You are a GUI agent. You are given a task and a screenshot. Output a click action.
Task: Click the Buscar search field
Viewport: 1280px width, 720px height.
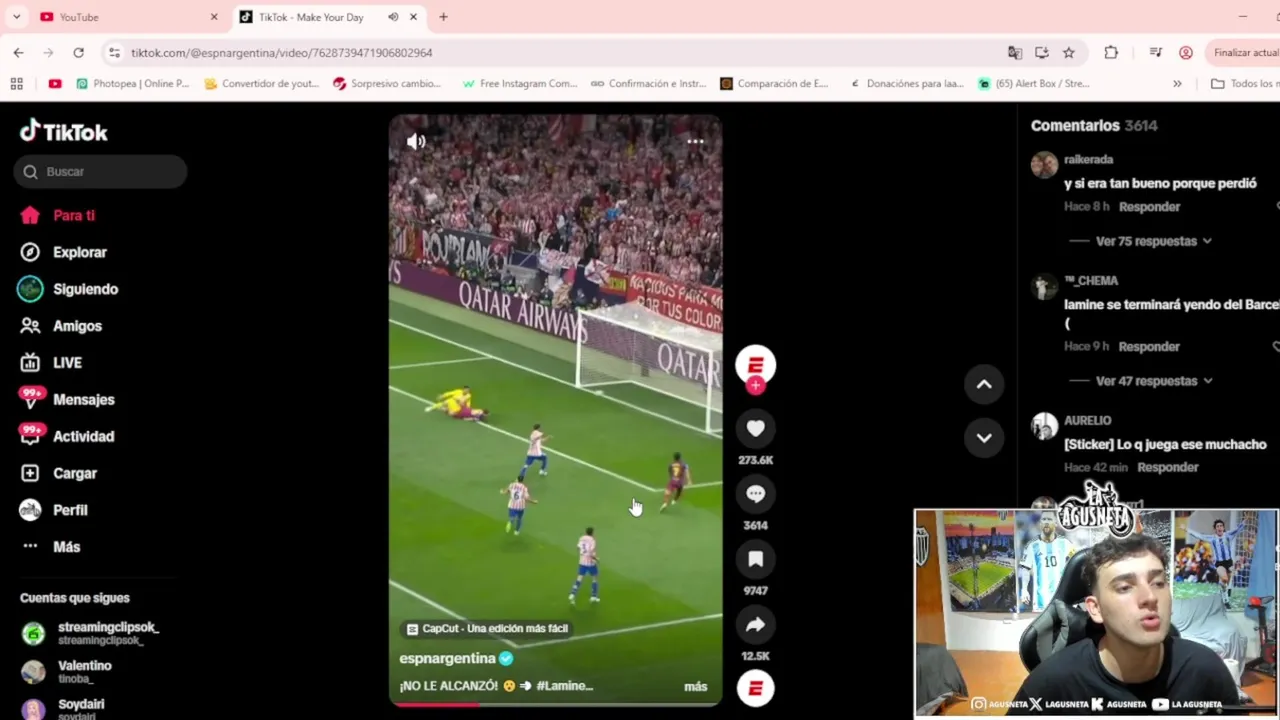click(100, 172)
